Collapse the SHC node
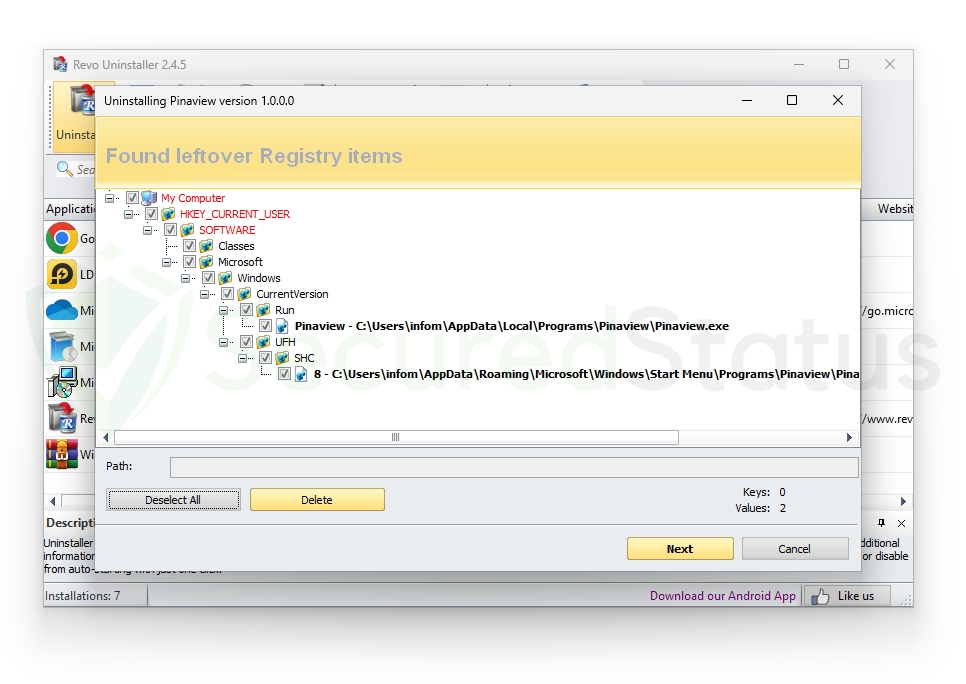The height and width of the screenshot is (684, 966). click(x=243, y=358)
